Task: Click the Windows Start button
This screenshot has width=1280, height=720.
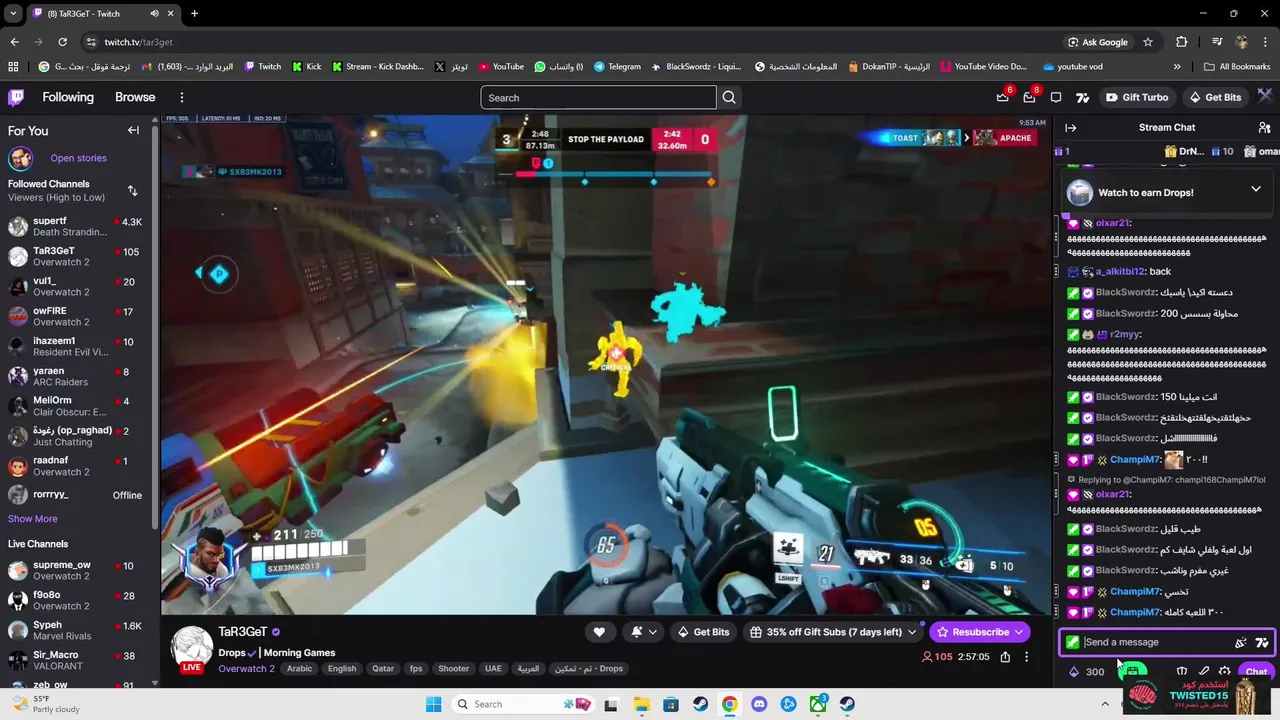Action: pos(433,704)
